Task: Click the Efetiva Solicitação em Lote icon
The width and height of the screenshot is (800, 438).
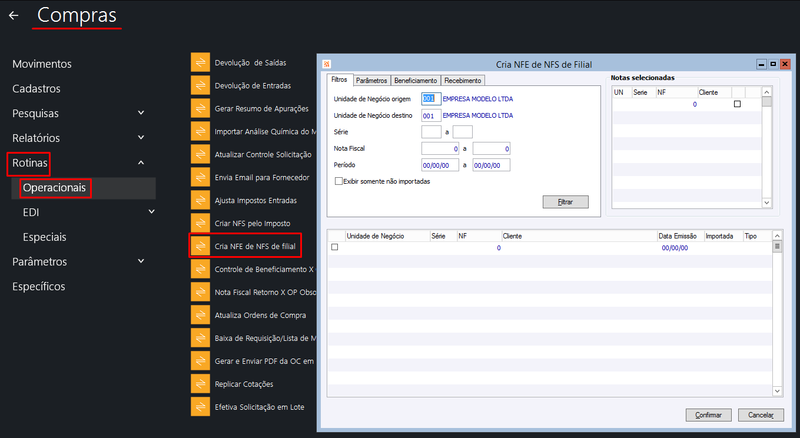Action: (x=201, y=407)
